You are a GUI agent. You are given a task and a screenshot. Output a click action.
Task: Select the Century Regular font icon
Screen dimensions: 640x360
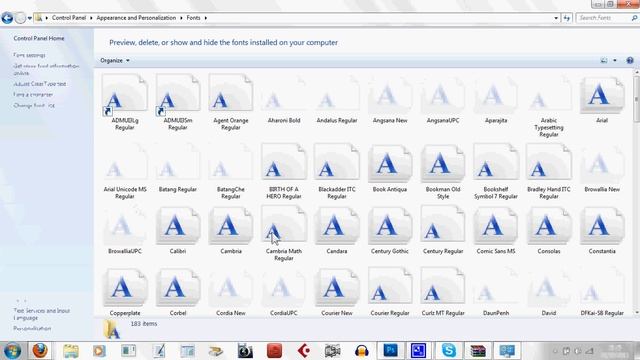click(443, 224)
